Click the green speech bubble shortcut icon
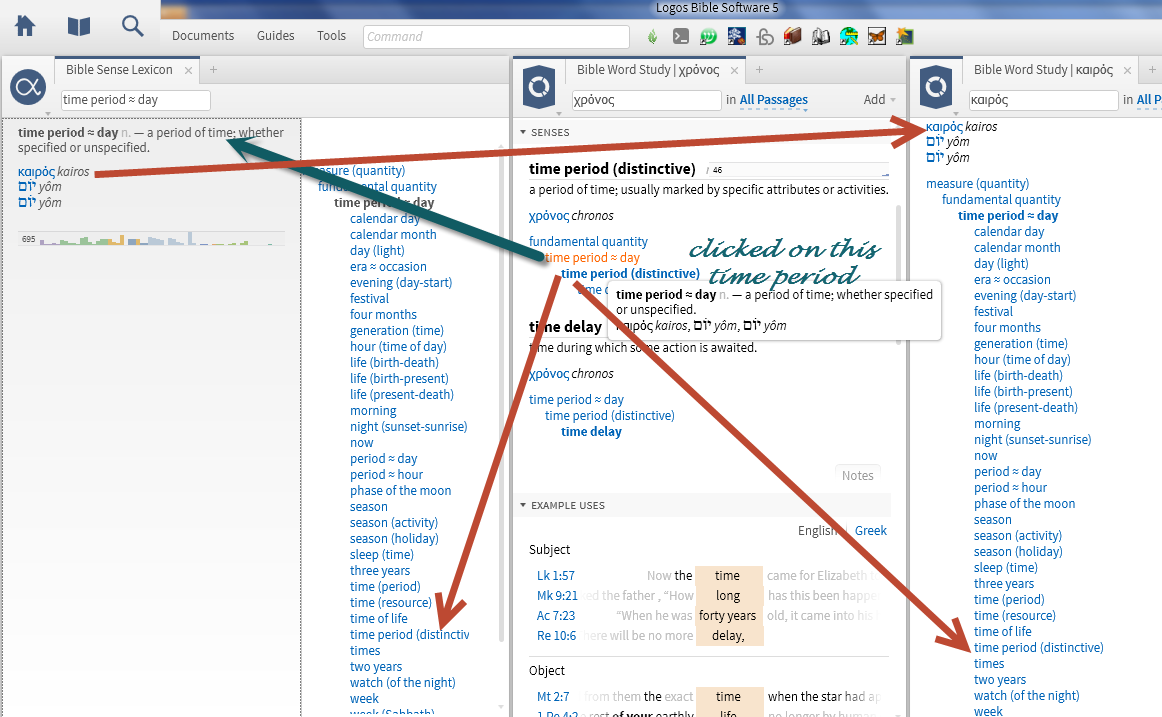 click(x=708, y=36)
